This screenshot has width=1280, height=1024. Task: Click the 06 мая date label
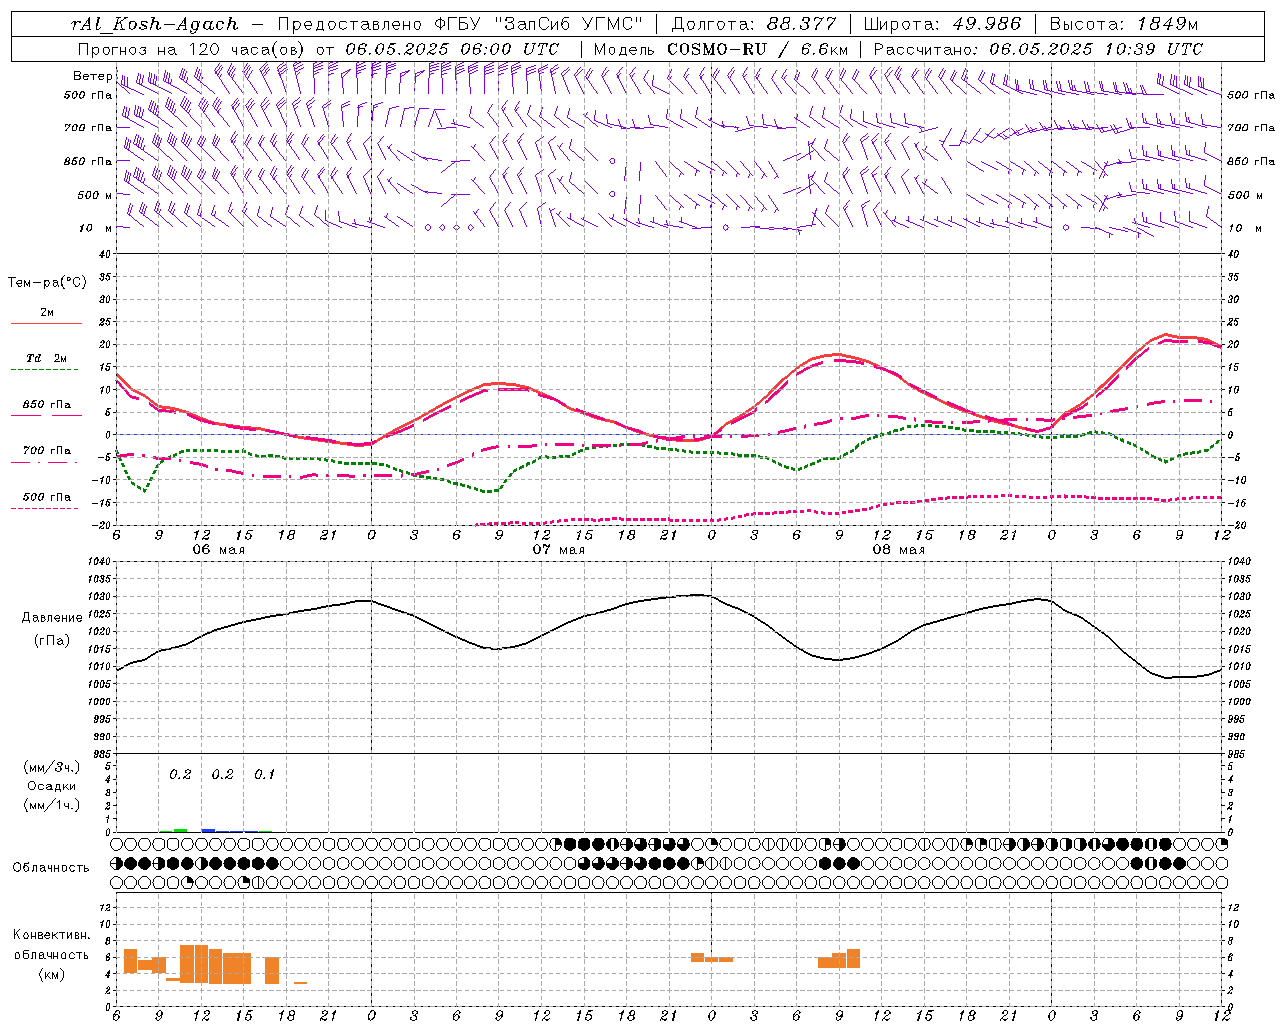pos(218,550)
